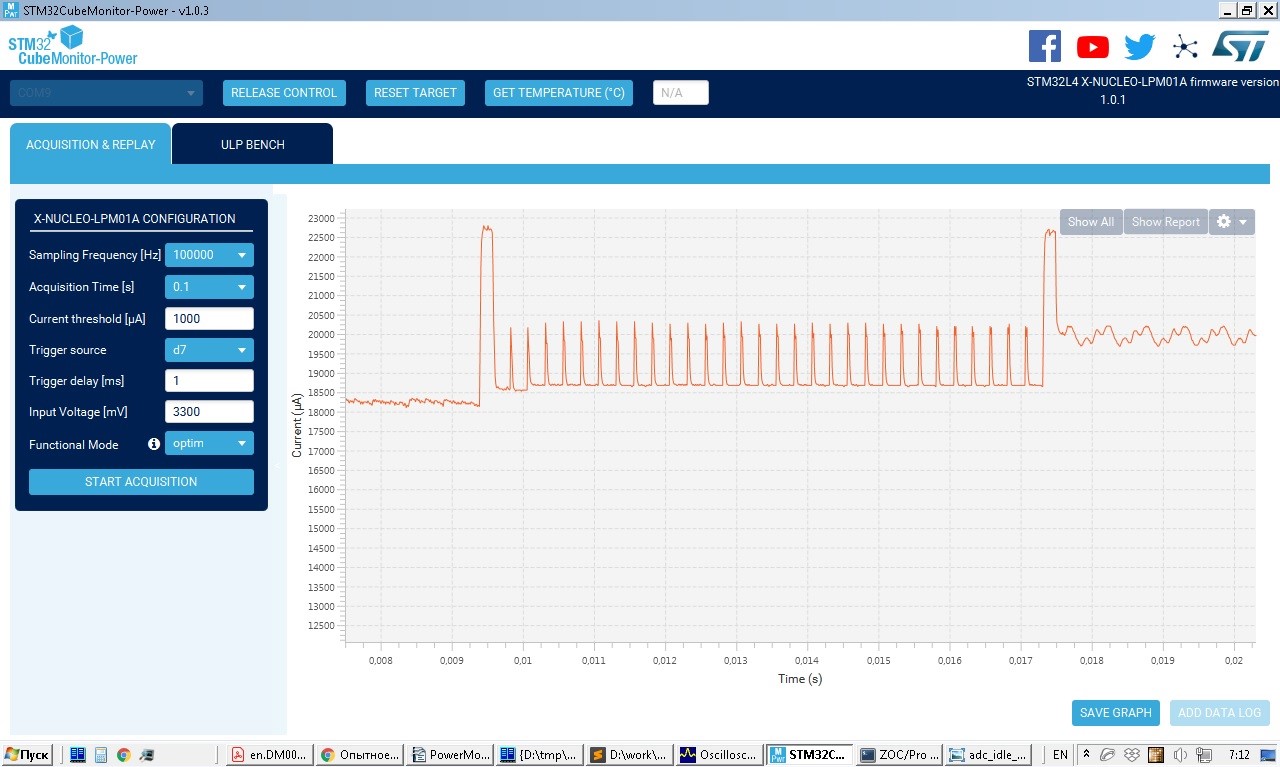The height and width of the screenshot is (767, 1280).
Task: Click the volume tray icon
Action: click(1180, 755)
